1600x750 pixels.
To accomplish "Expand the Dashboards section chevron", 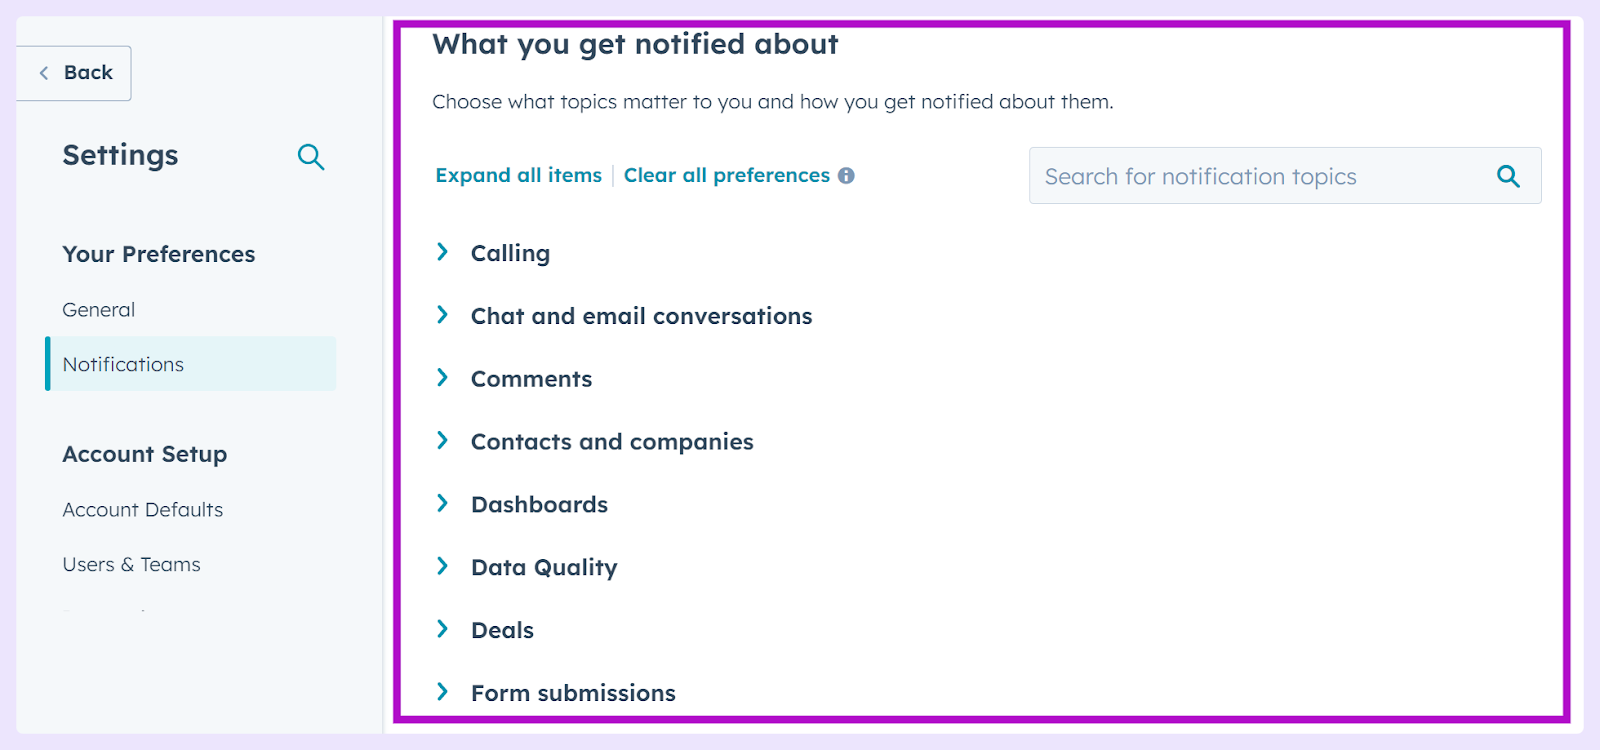I will point(442,503).
